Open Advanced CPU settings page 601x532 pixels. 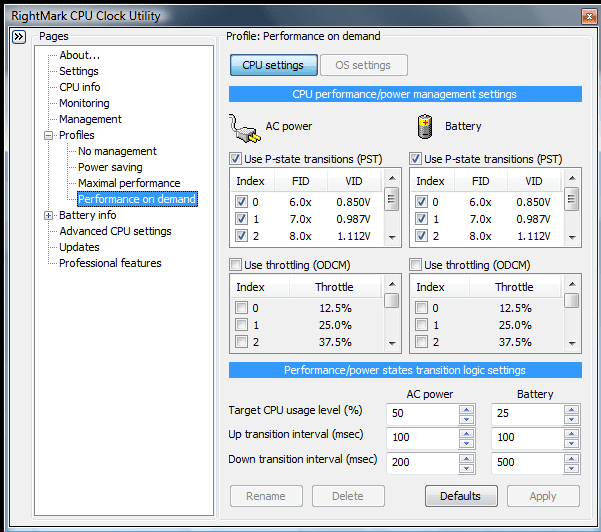(115, 232)
